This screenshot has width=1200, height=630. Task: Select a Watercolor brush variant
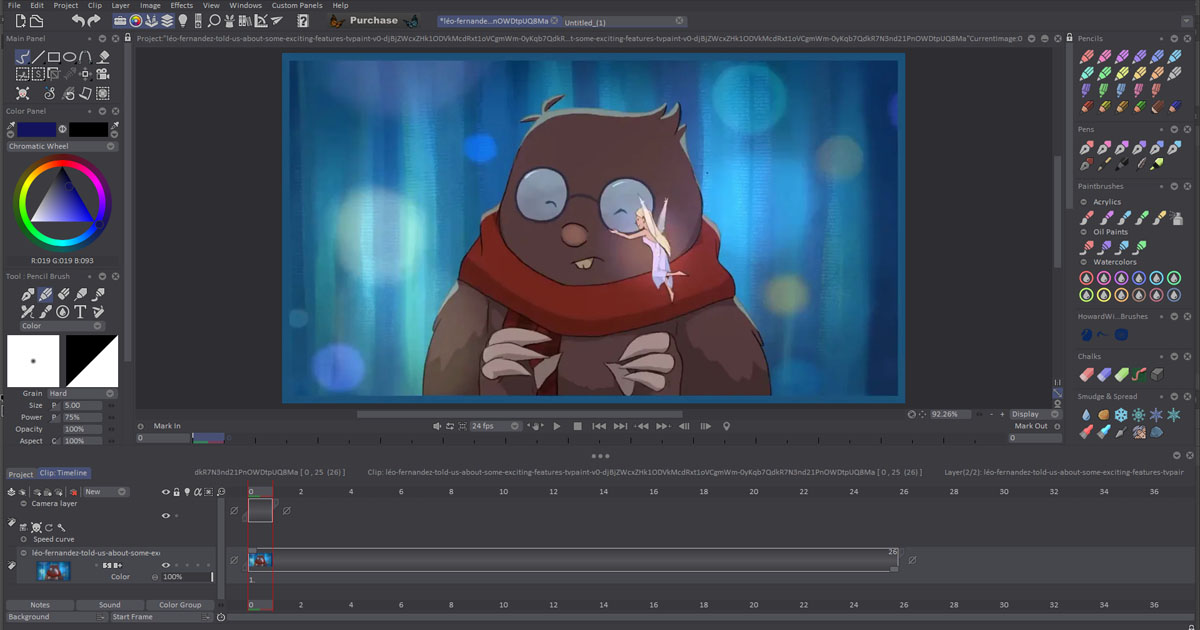pos(1086,277)
